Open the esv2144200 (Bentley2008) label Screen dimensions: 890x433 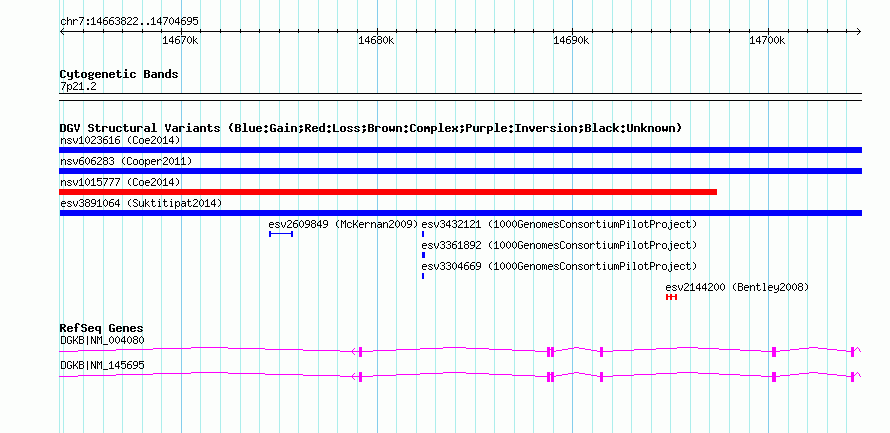coord(737,287)
